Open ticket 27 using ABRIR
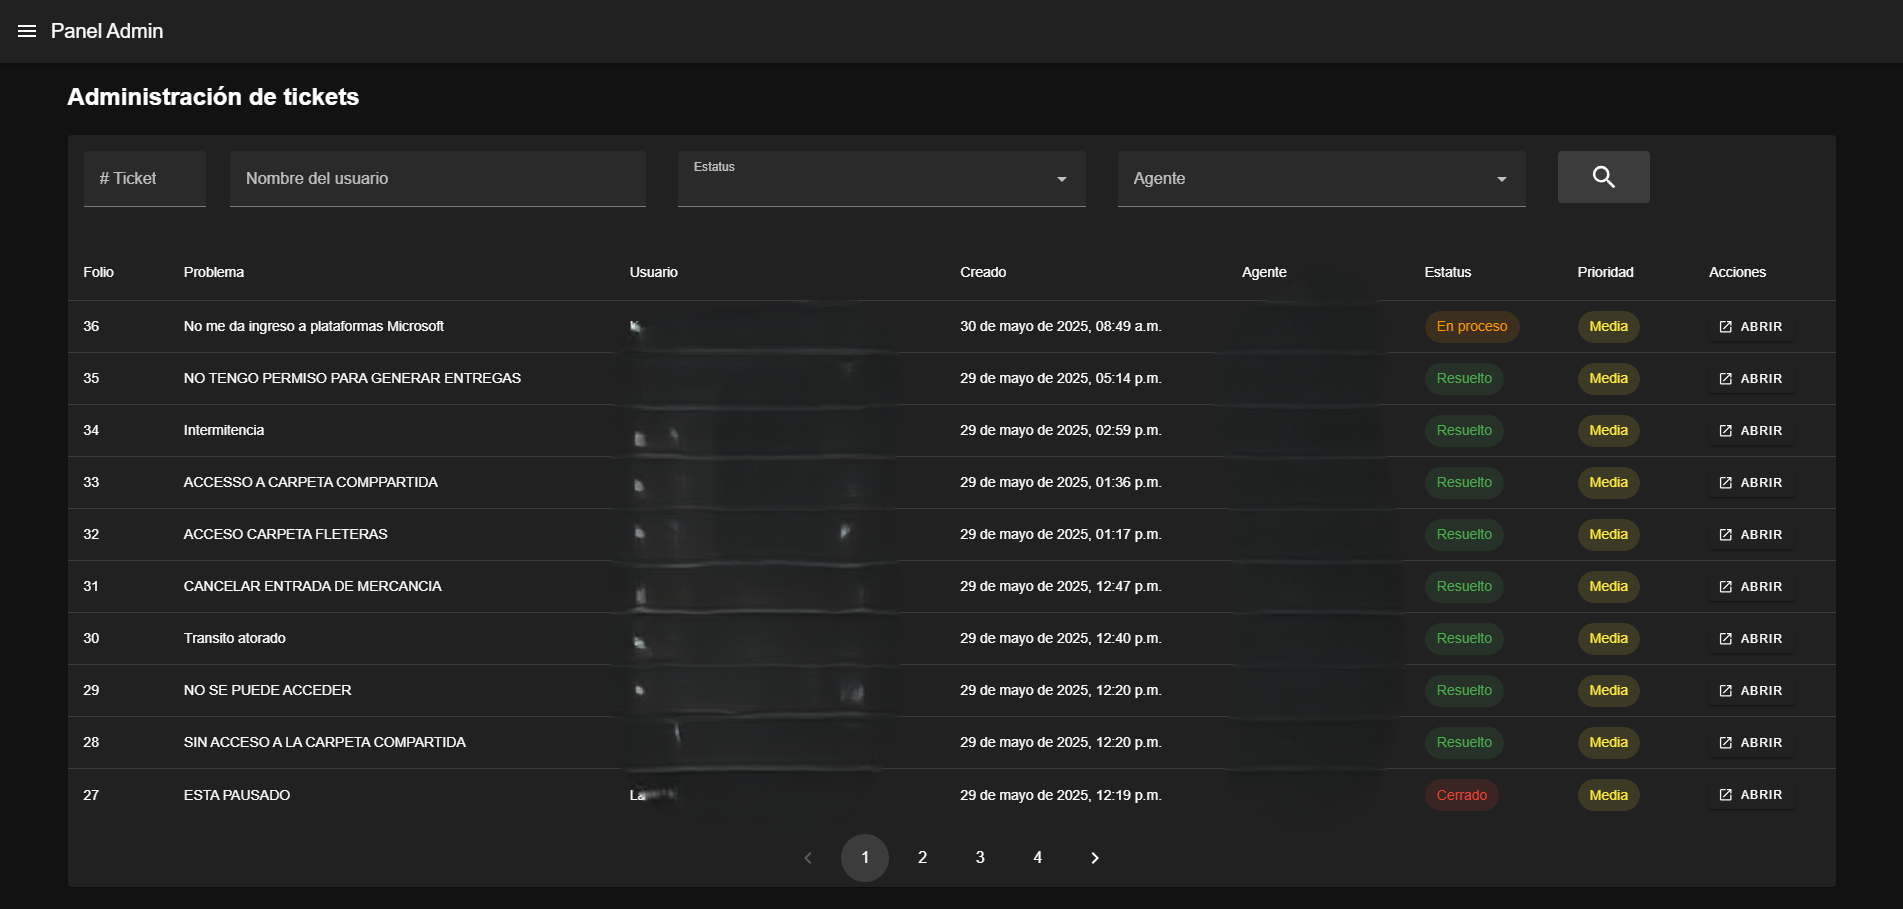 point(1750,795)
